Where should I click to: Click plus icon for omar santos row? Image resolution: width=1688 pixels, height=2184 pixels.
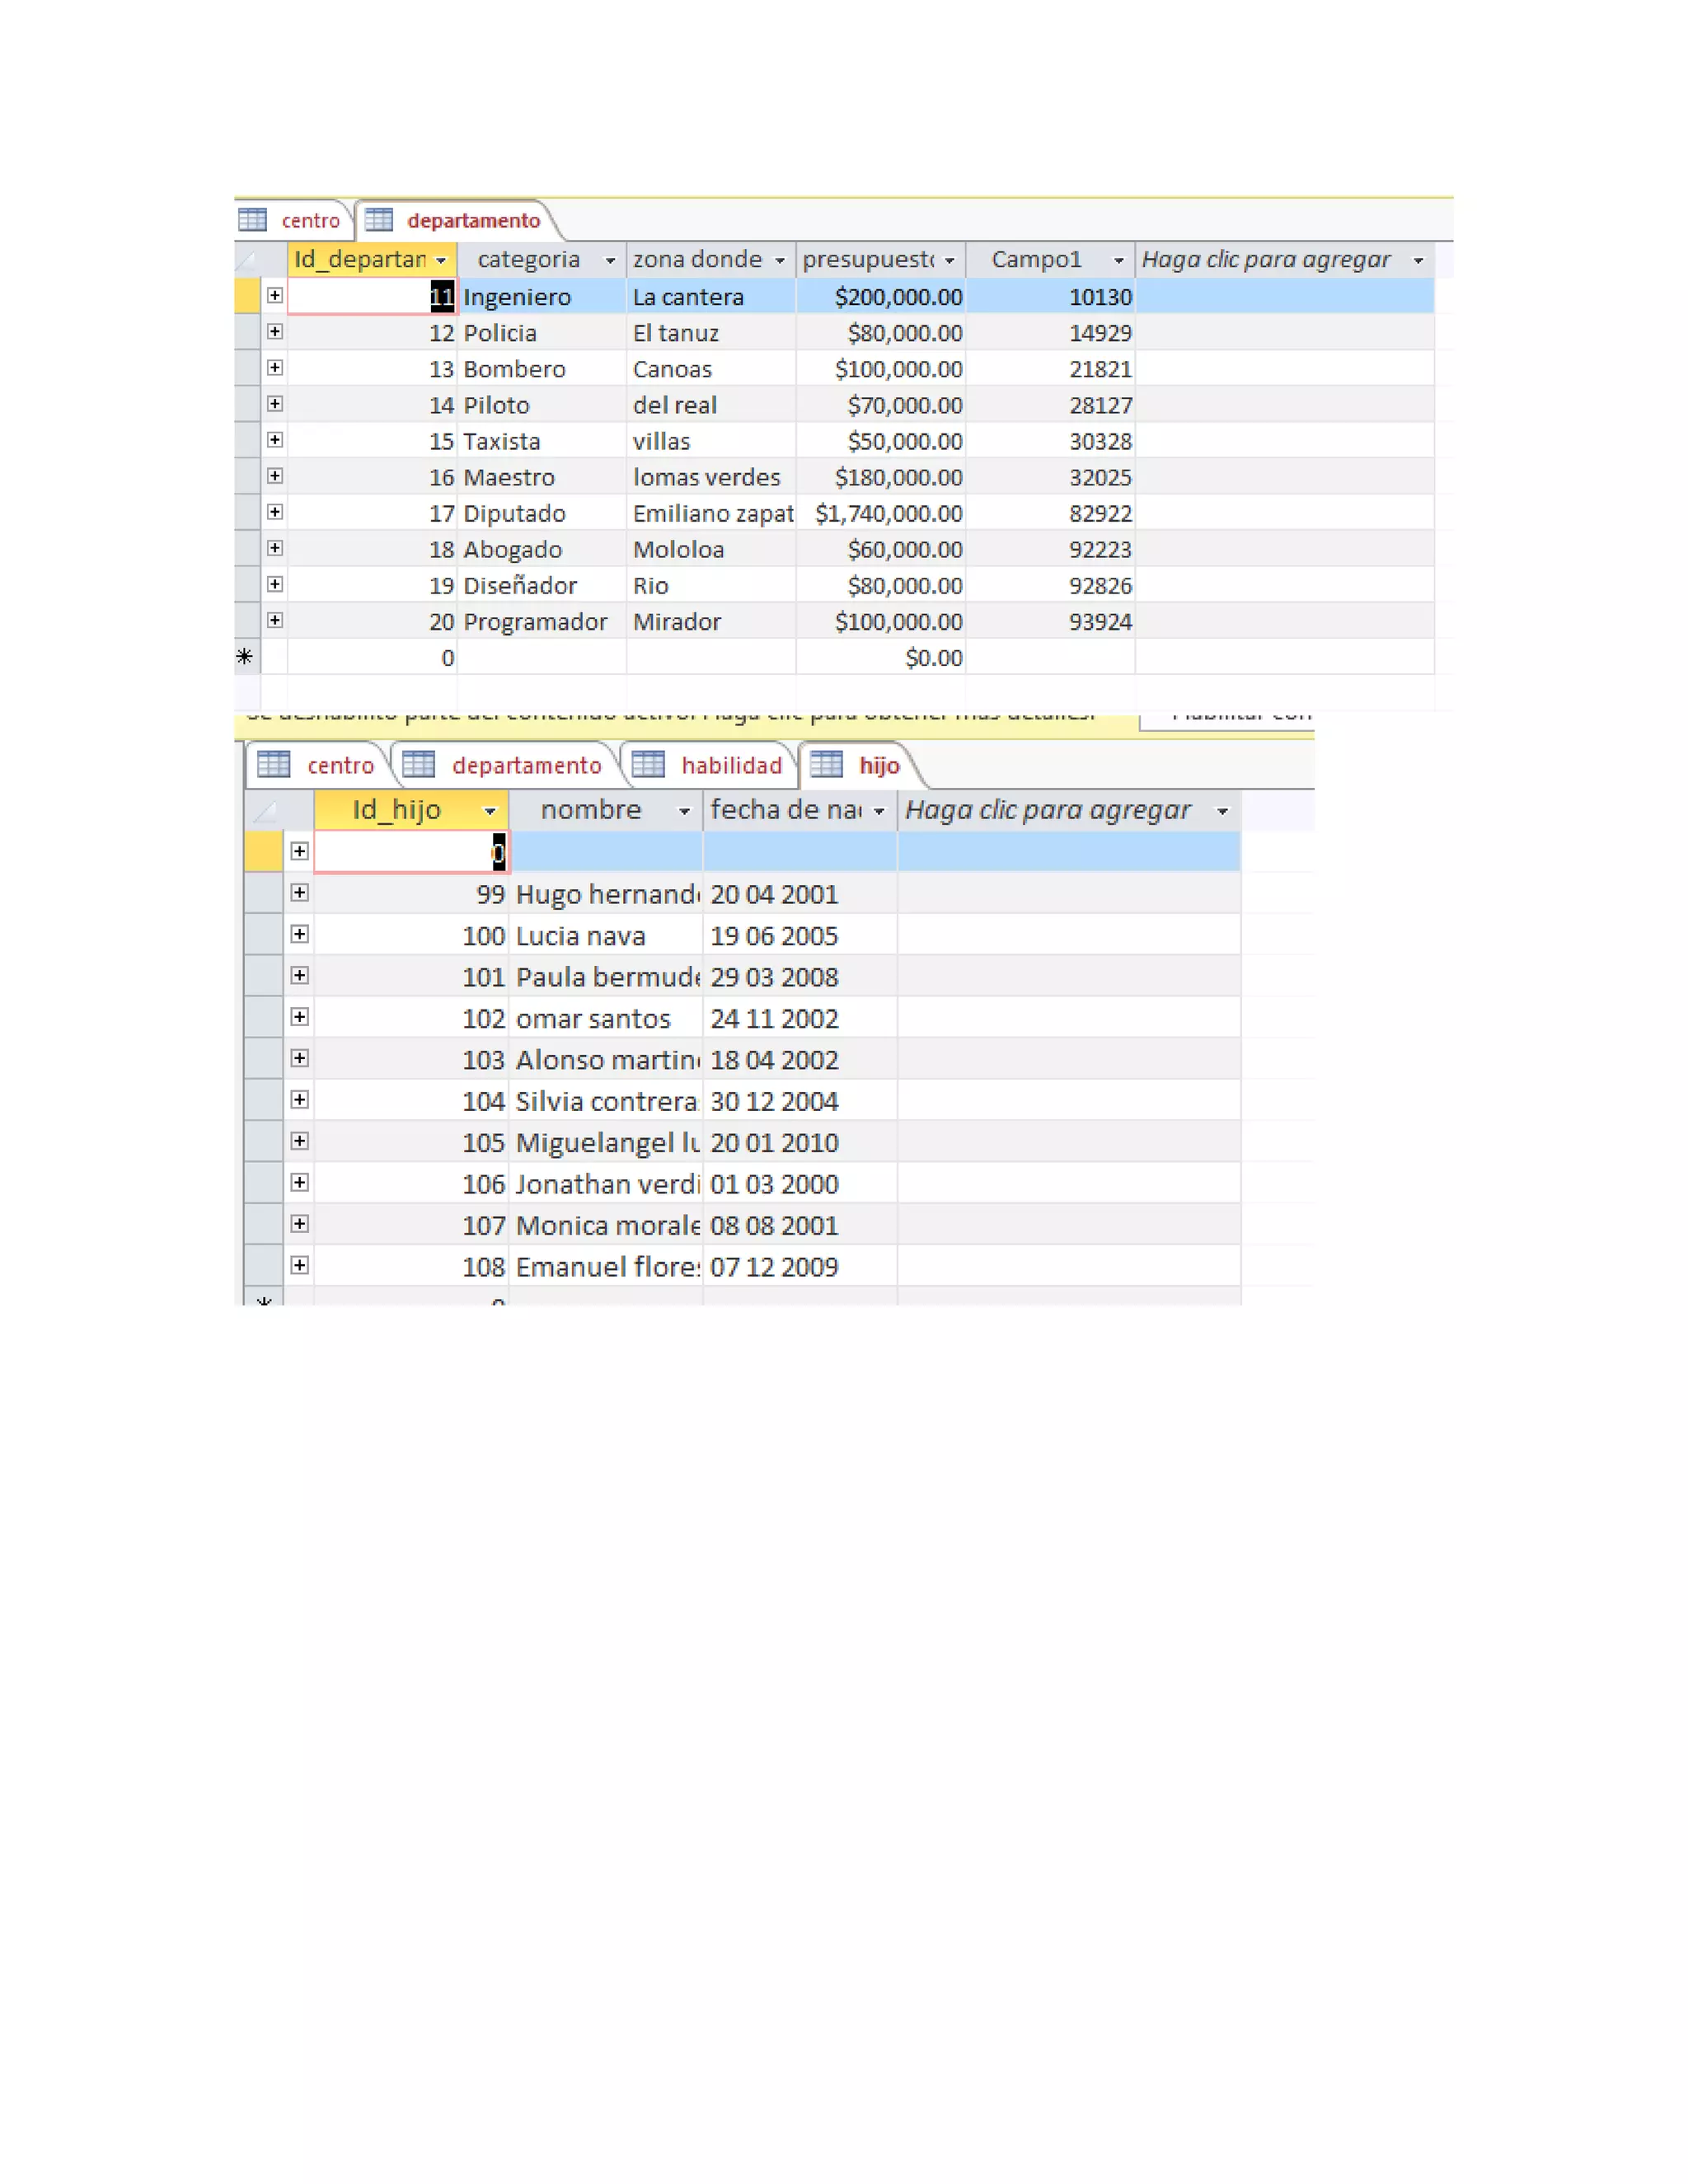[x=299, y=1016]
